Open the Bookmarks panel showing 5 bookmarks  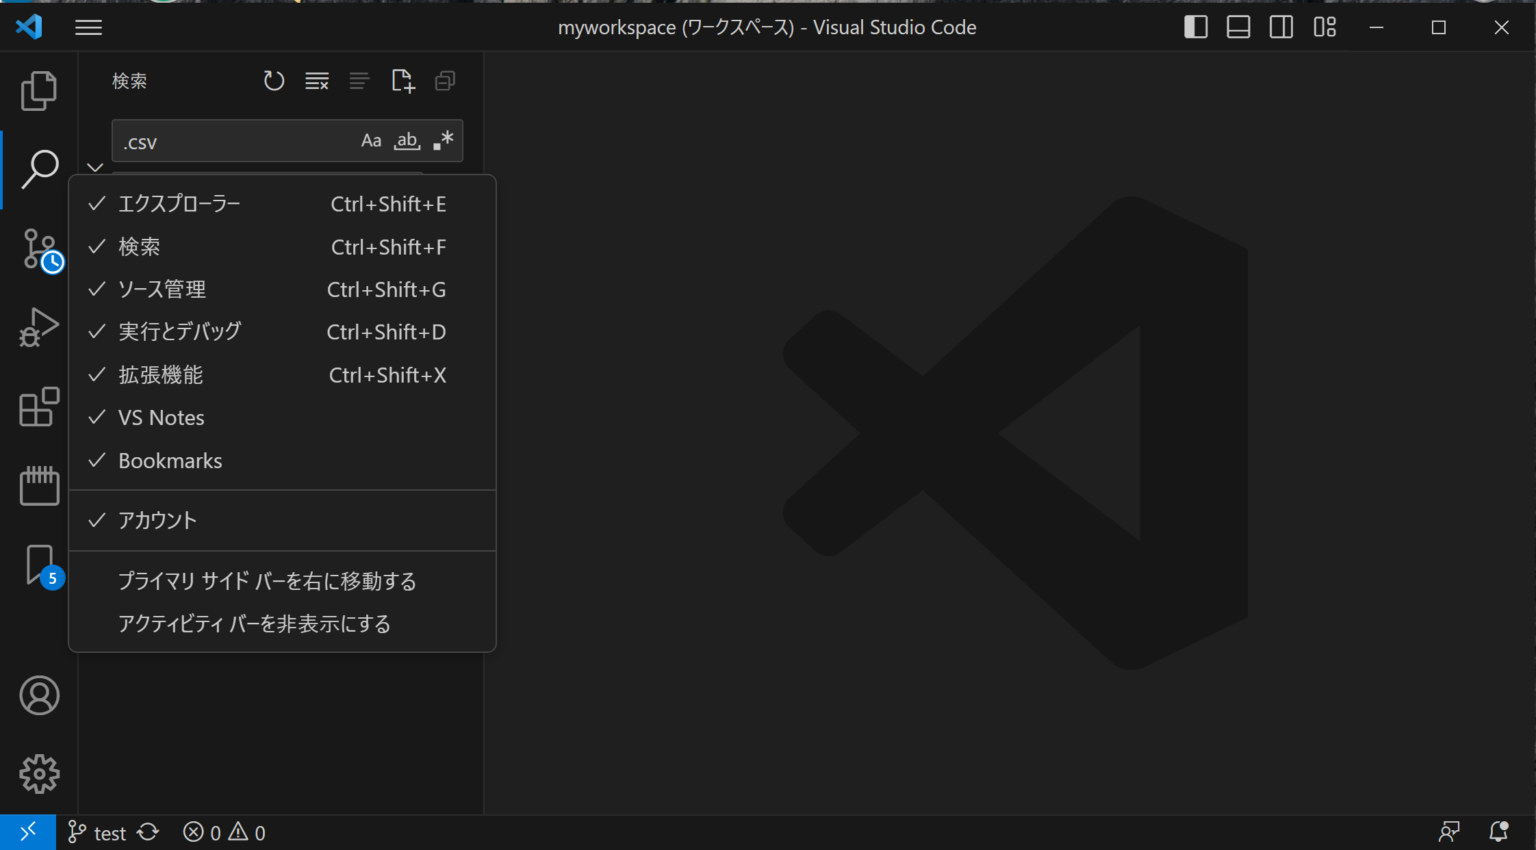38,565
